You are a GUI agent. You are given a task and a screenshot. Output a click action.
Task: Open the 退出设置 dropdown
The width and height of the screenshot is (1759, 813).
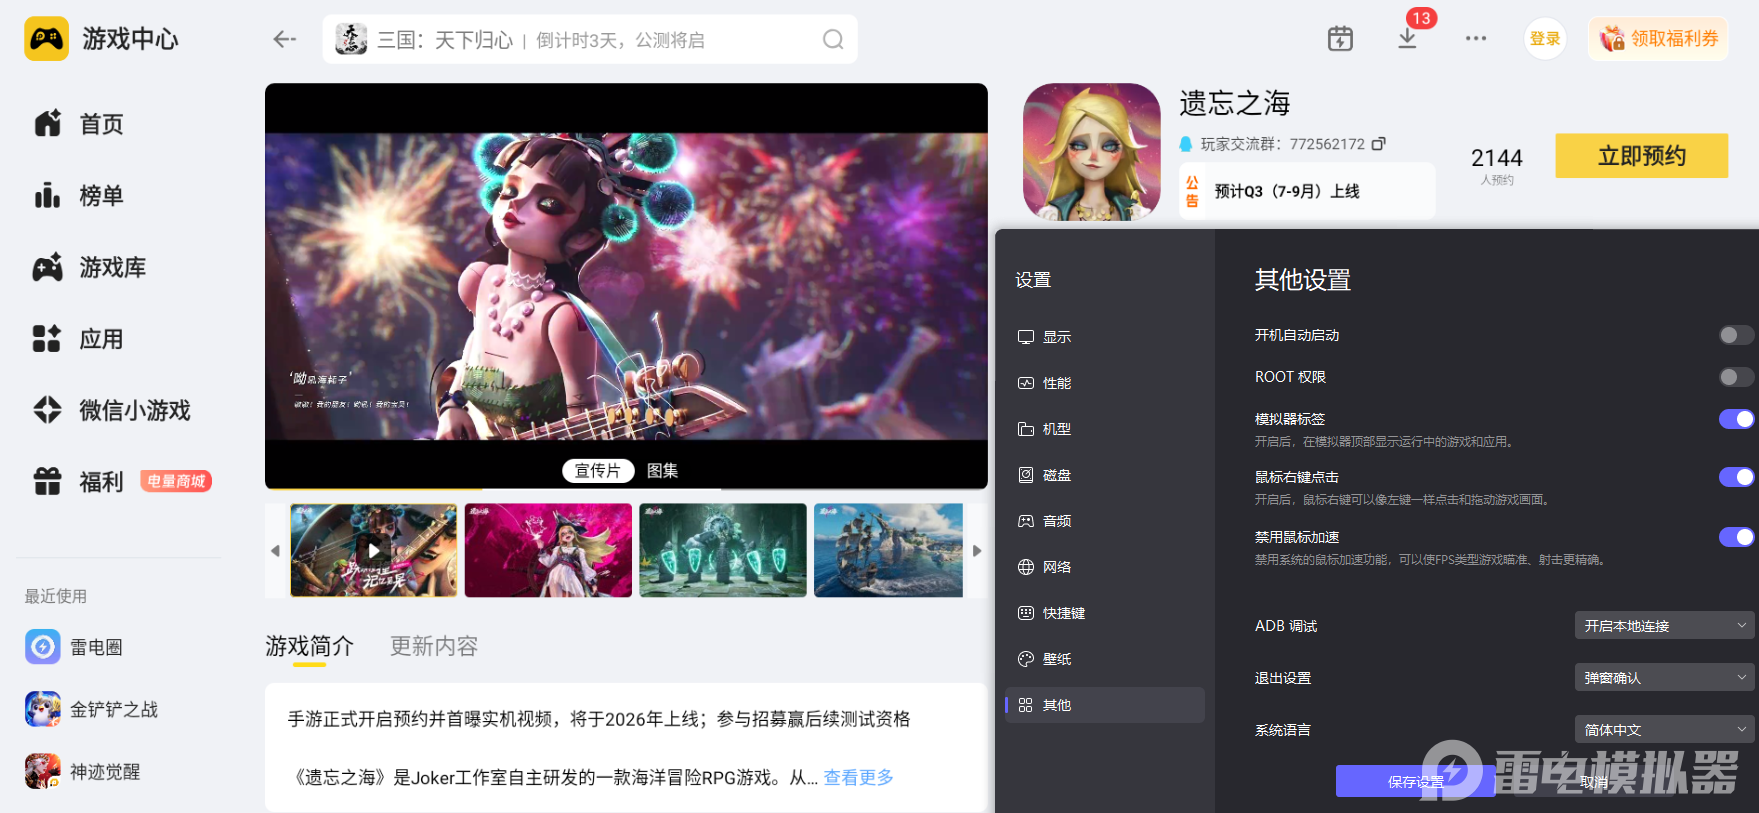(1664, 678)
